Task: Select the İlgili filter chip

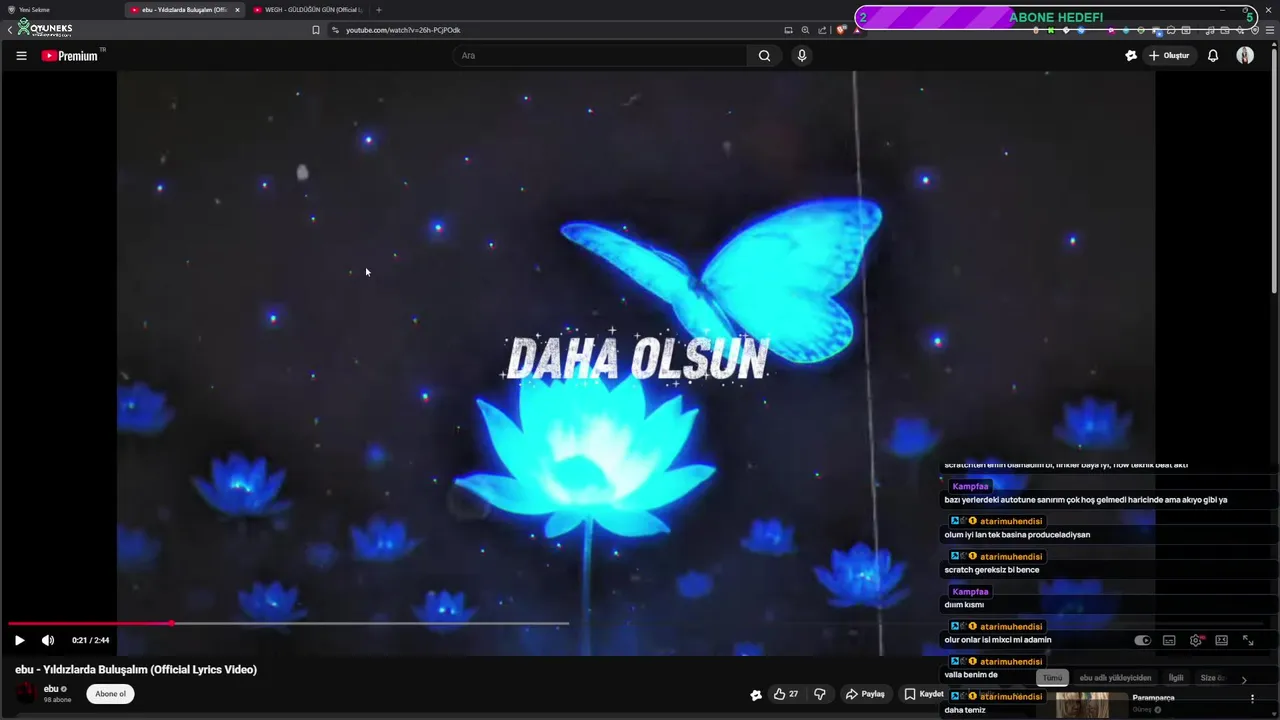Action: tap(1176, 678)
